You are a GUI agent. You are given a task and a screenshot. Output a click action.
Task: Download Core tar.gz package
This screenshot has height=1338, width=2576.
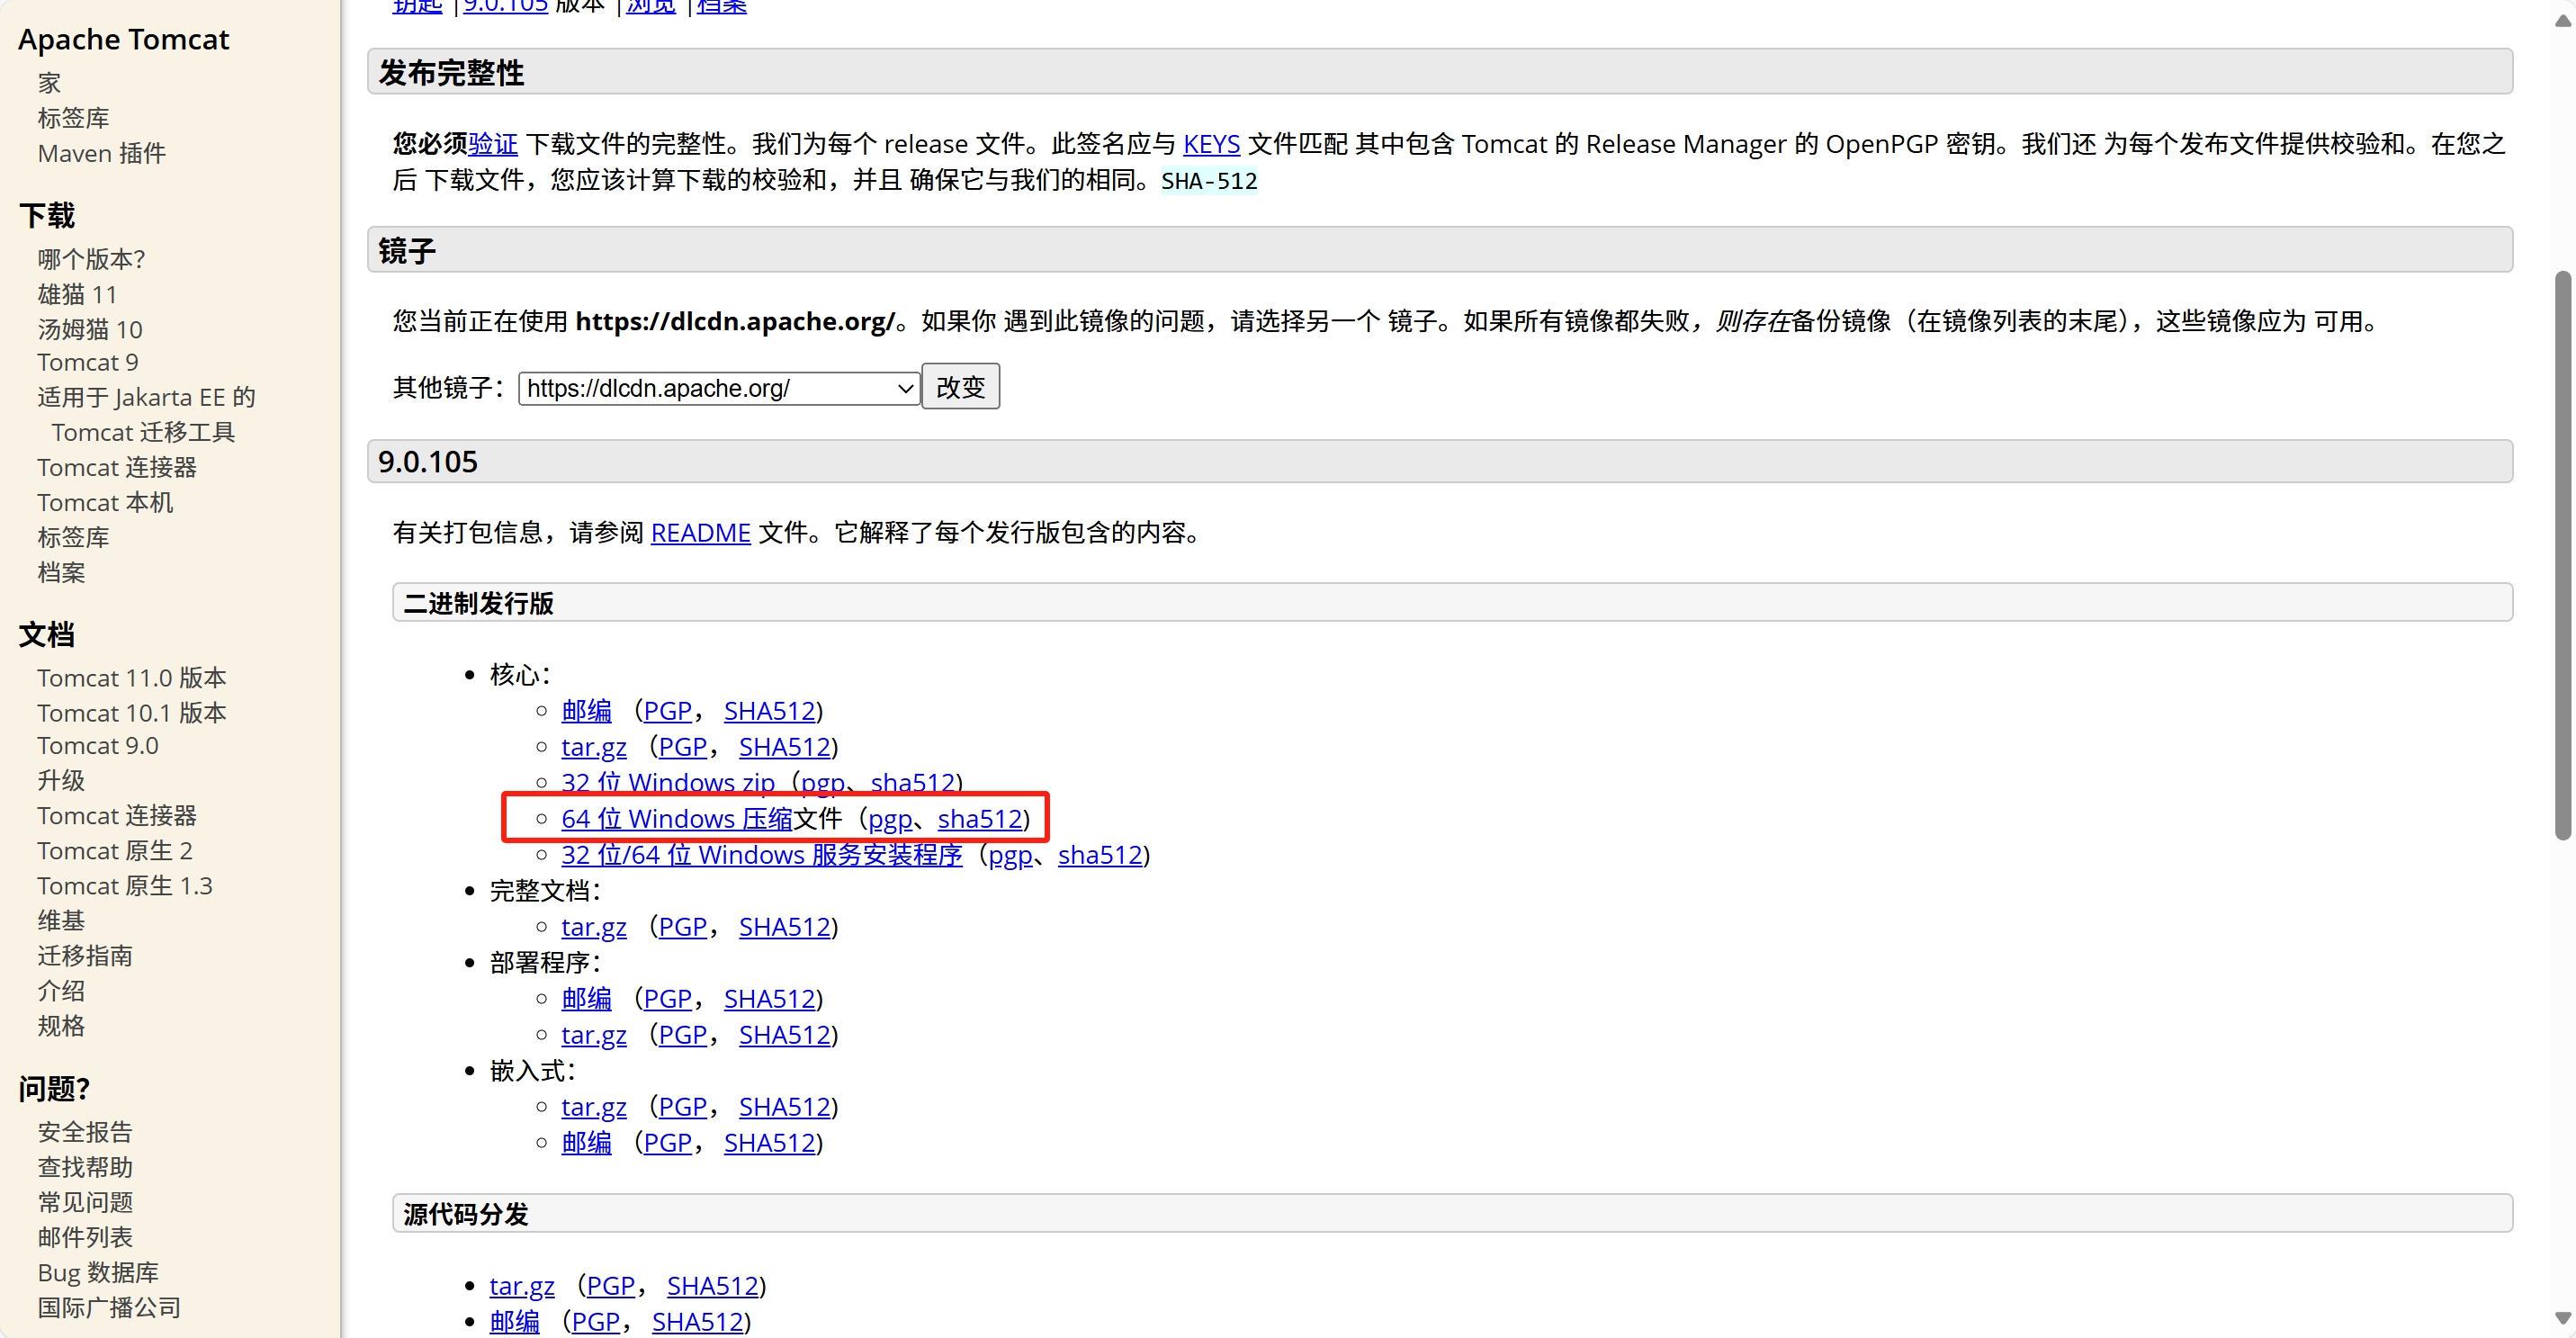click(x=594, y=746)
